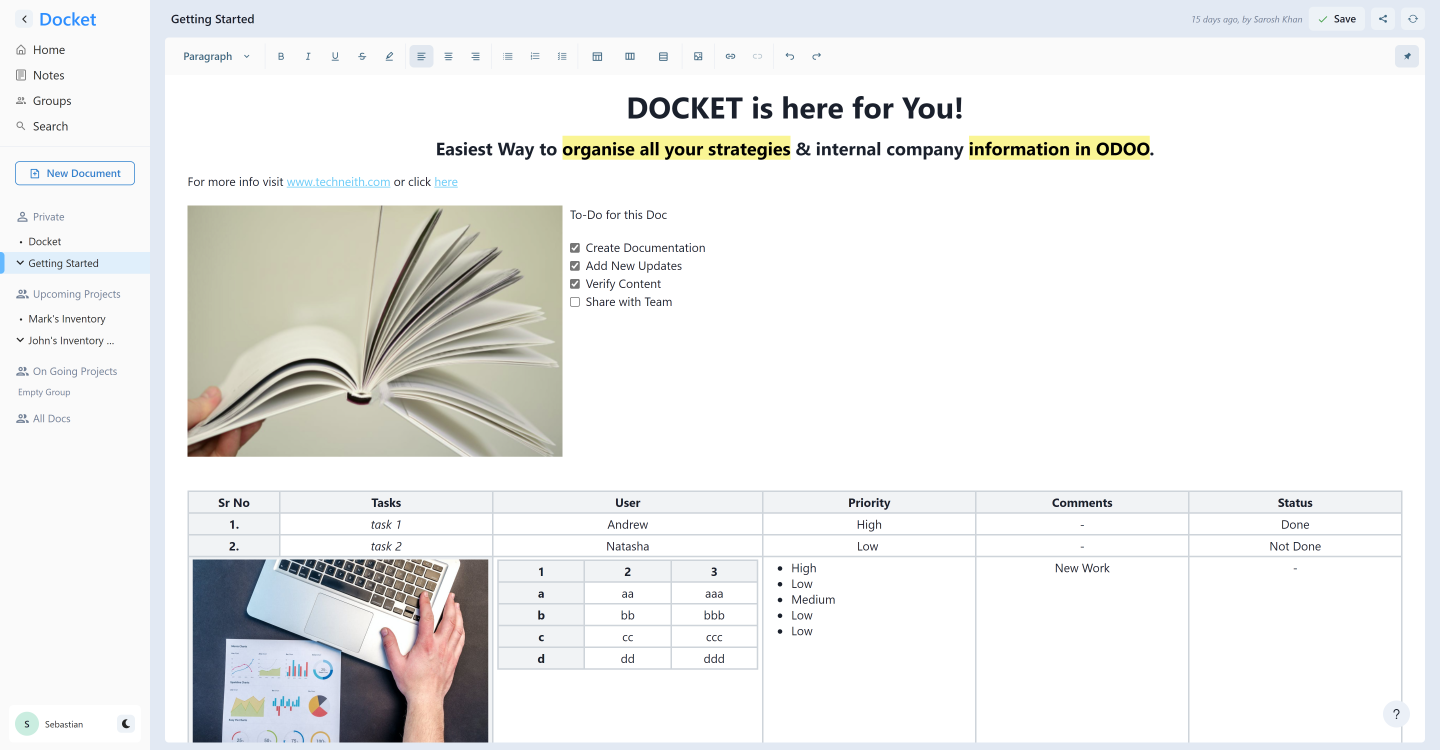Click the Getting Started document title field
The height and width of the screenshot is (750, 1440).
click(x=213, y=19)
